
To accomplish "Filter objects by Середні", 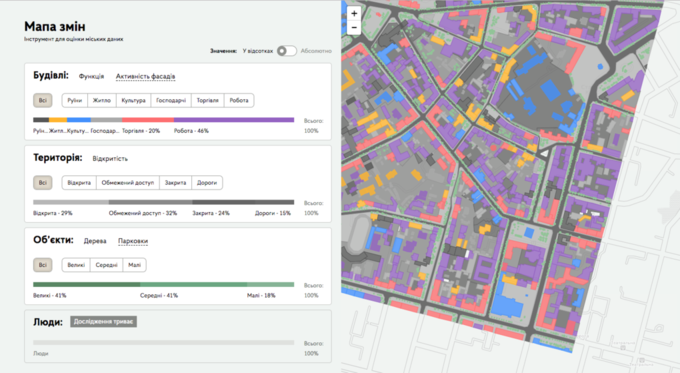I will point(106,265).
